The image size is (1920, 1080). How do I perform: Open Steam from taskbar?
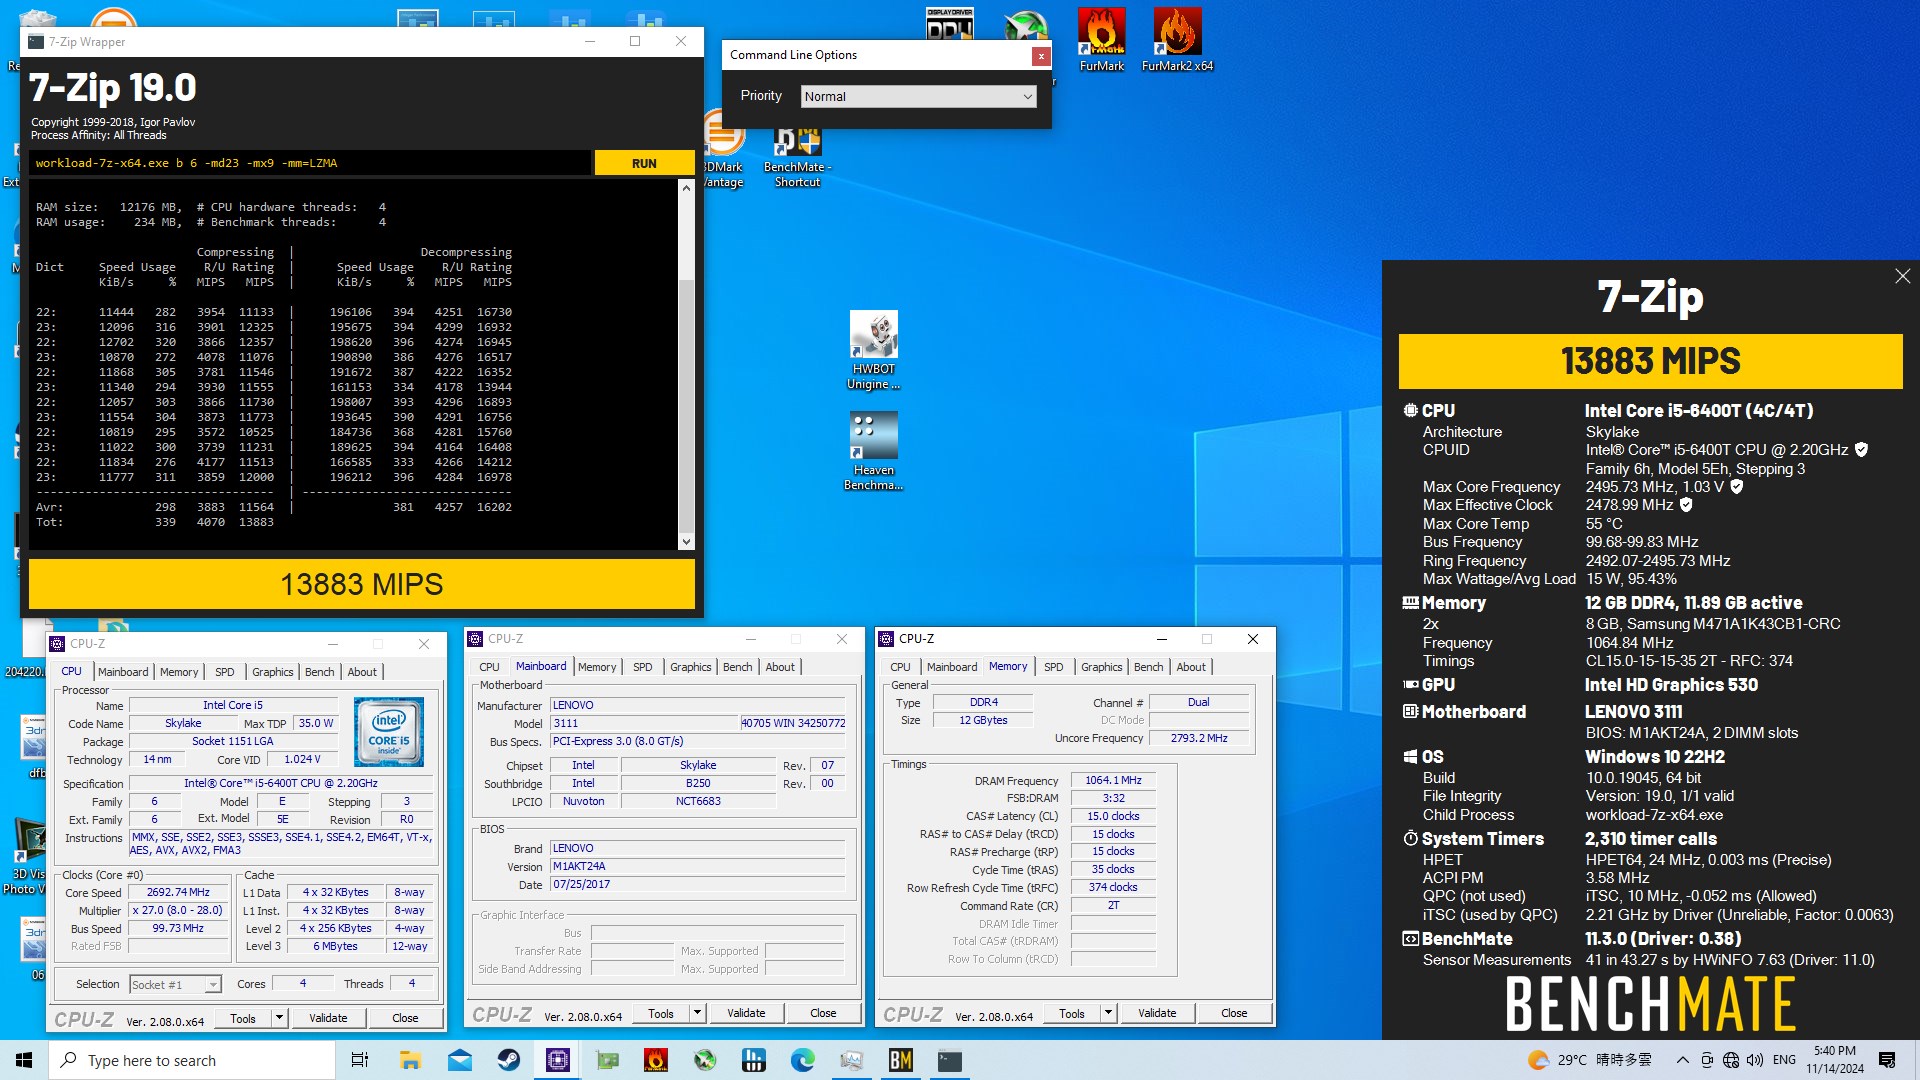[508, 1060]
